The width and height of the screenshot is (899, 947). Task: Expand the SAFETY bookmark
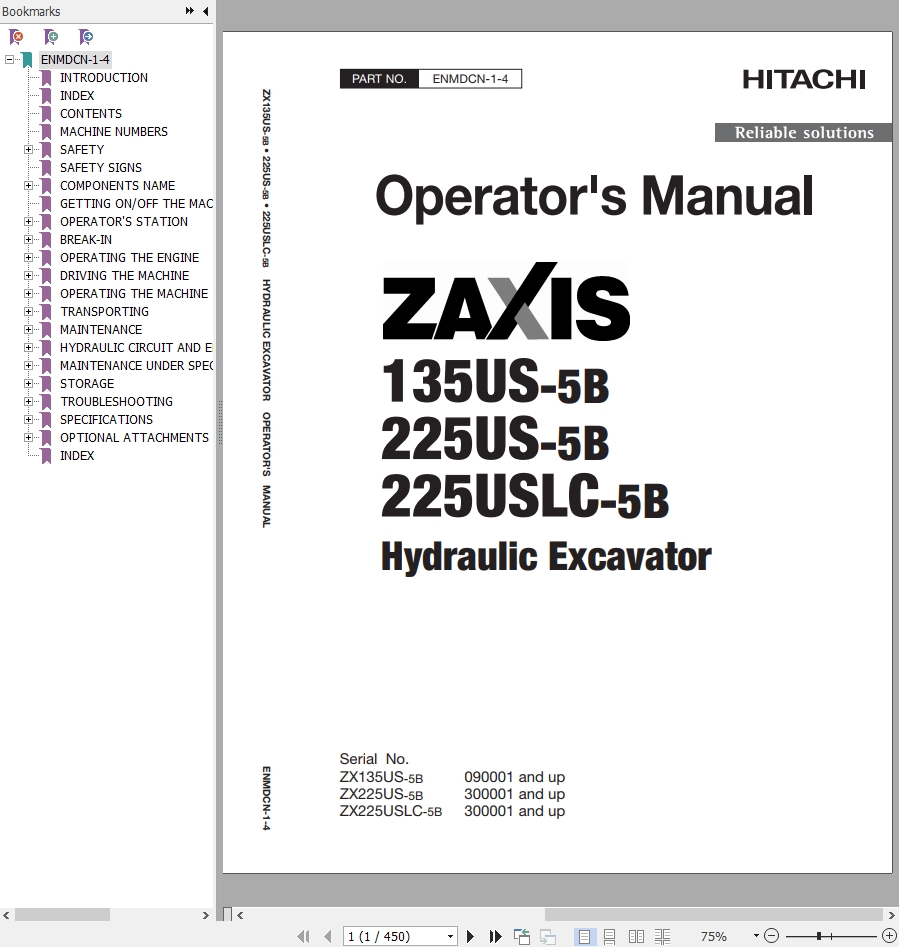[x=28, y=149]
